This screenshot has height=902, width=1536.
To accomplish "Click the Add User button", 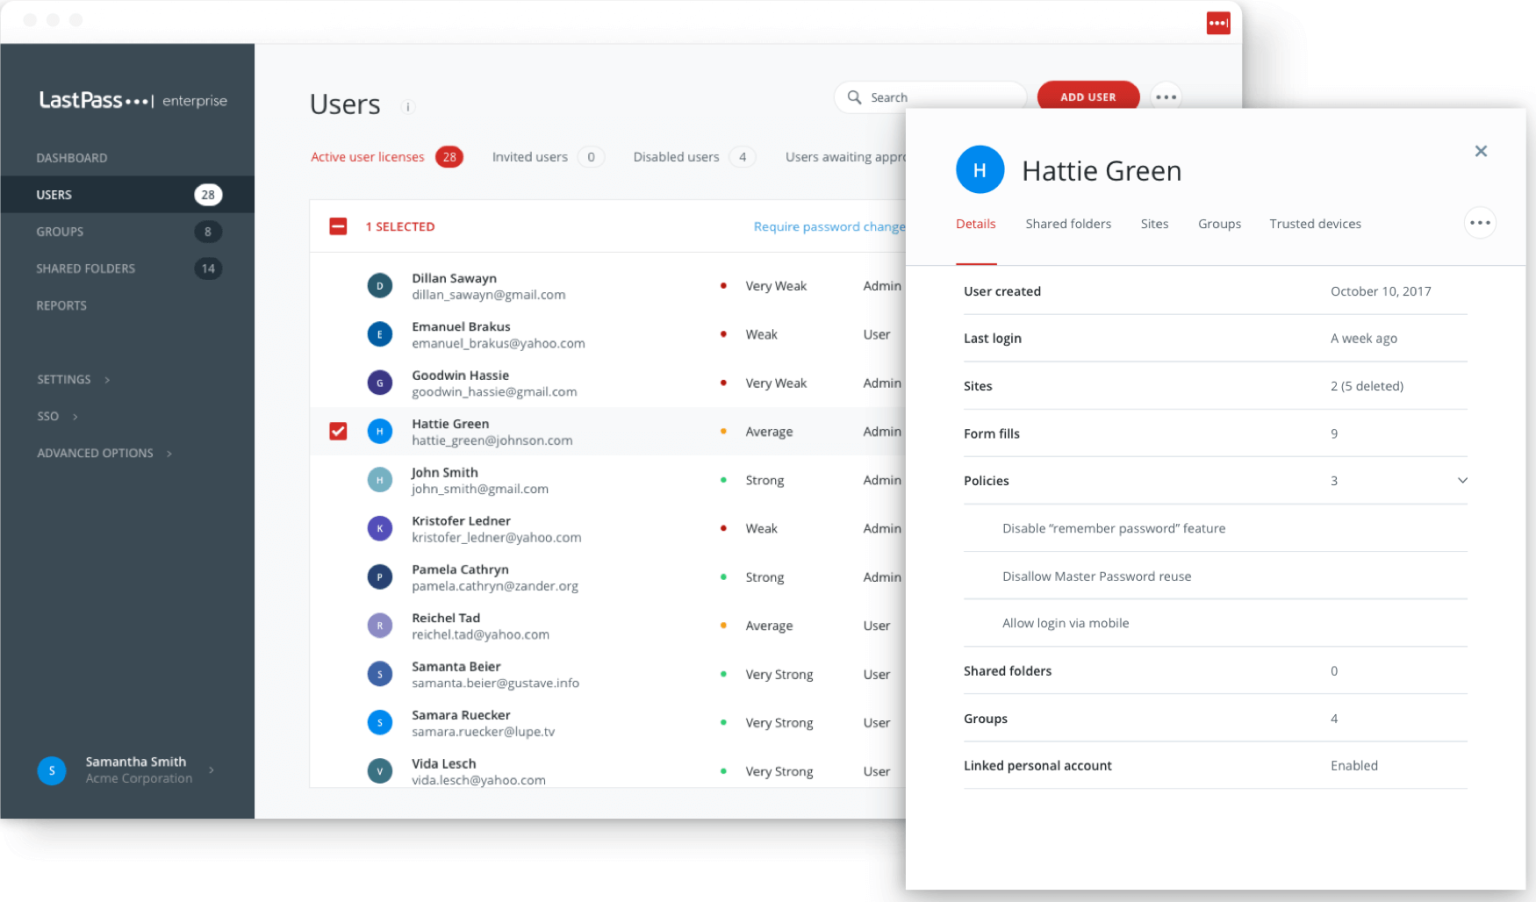I will 1088,96.
